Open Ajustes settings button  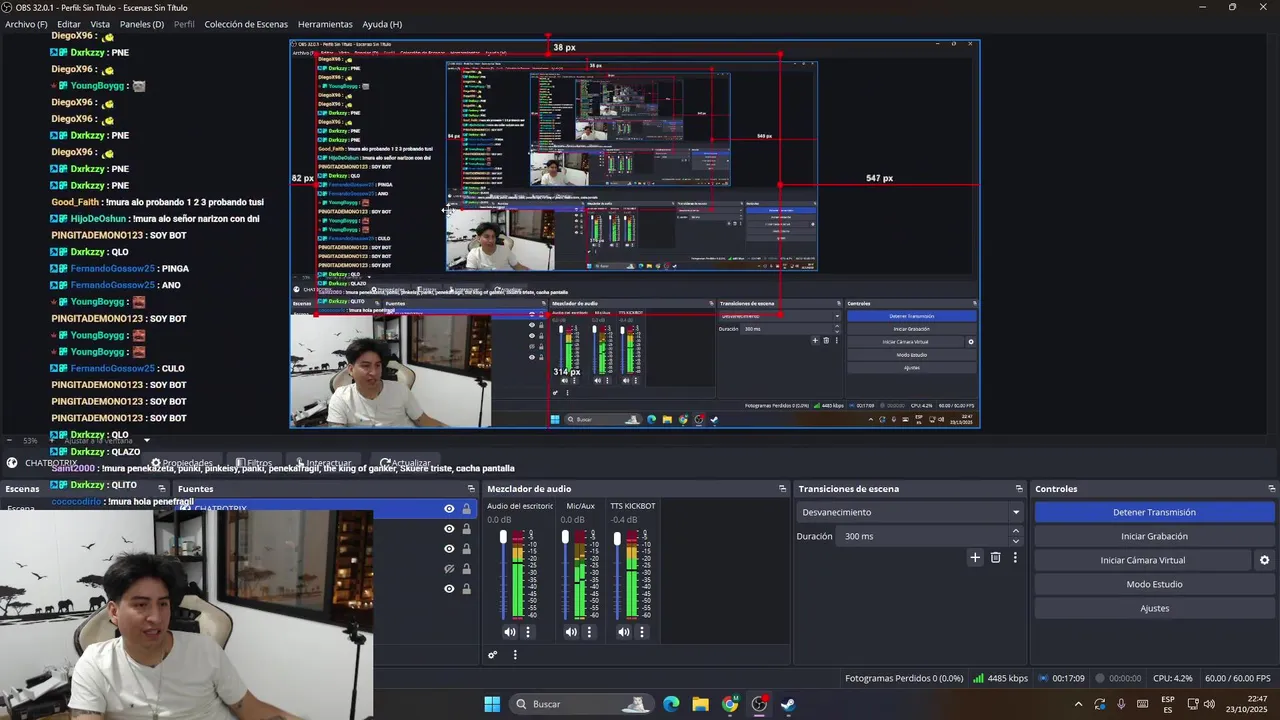(x=1154, y=608)
